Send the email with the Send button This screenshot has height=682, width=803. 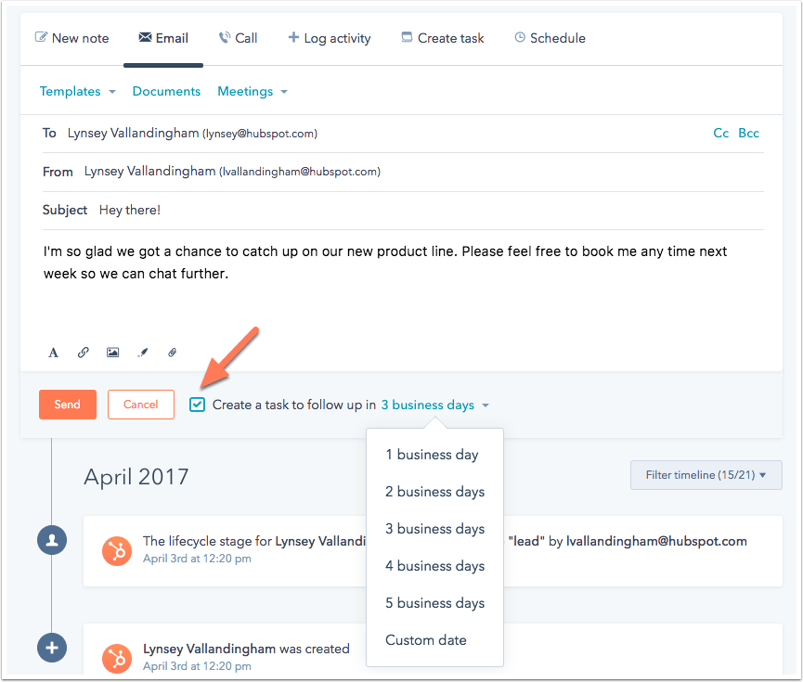coord(68,404)
